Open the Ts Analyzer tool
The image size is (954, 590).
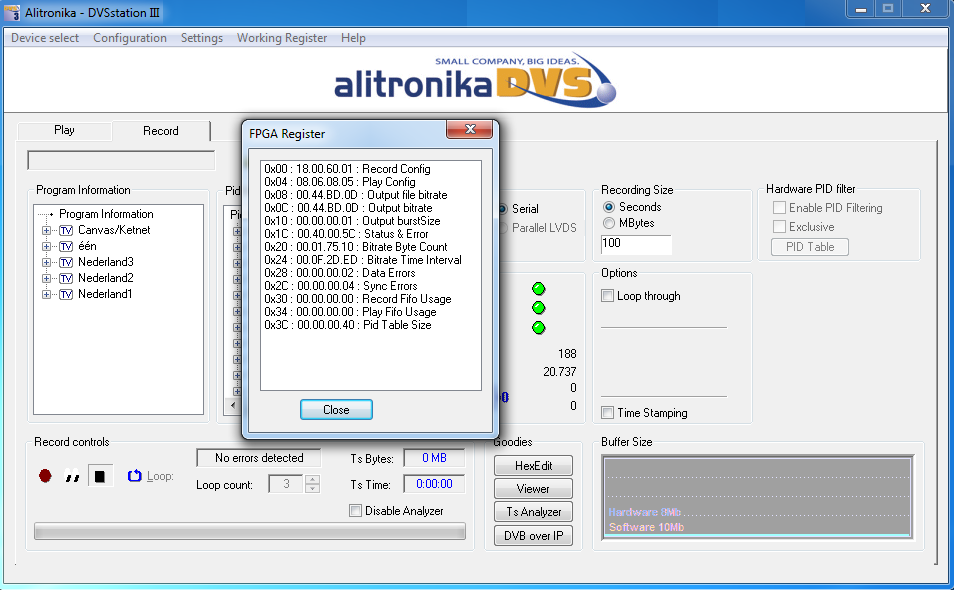coord(533,512)
